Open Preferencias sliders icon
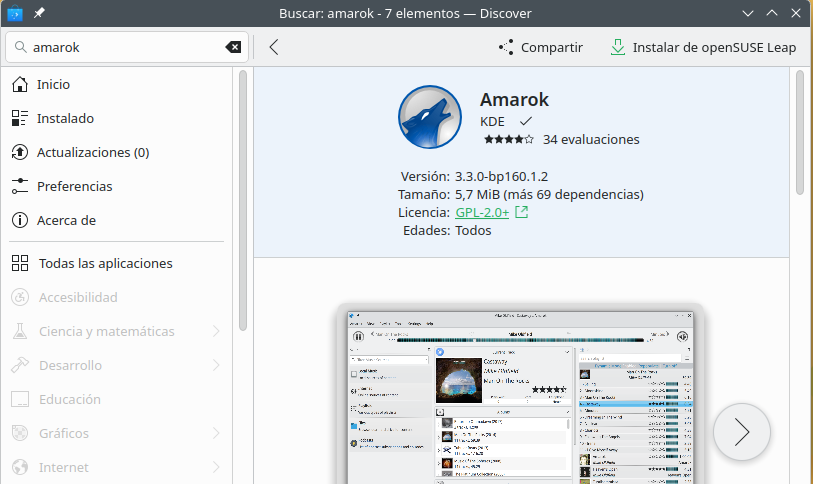 coord(20,186)
